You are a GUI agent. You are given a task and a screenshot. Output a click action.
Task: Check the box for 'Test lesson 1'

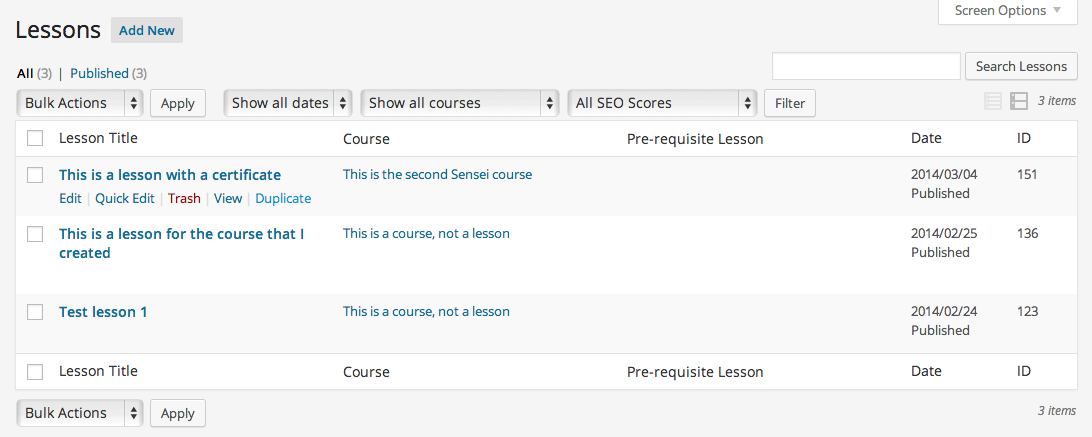[x=35, y=312]
